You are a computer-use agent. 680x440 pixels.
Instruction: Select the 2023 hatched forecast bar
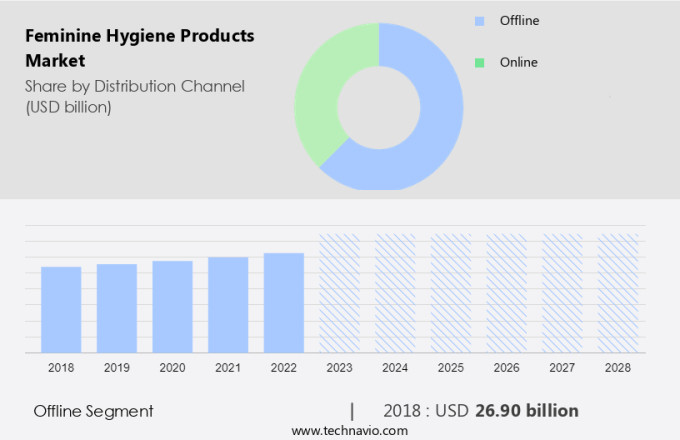point(339,293)
